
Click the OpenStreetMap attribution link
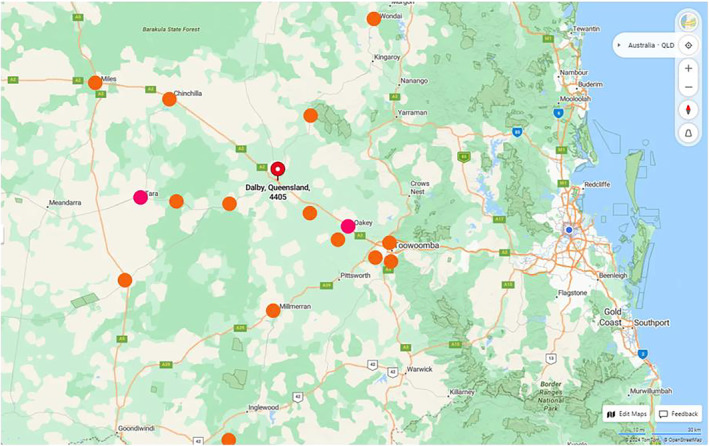click(684, 440)
